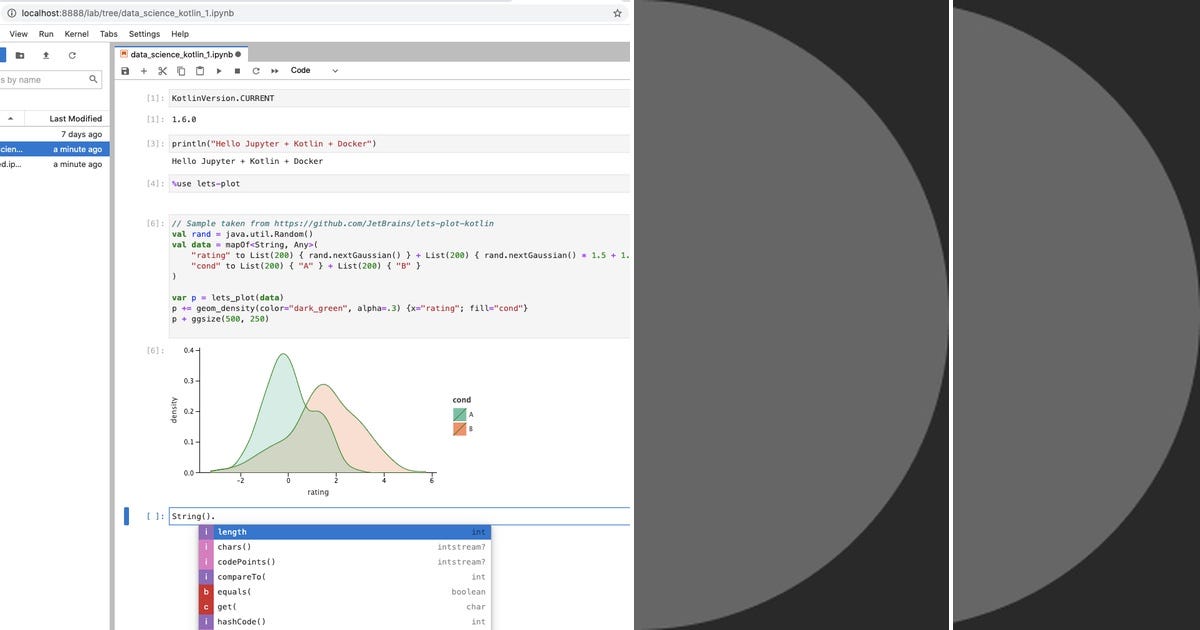Viewport: 1200px width, 630px height.
Task: Save the notebook with the floppy icon
Action: point(125,71)
